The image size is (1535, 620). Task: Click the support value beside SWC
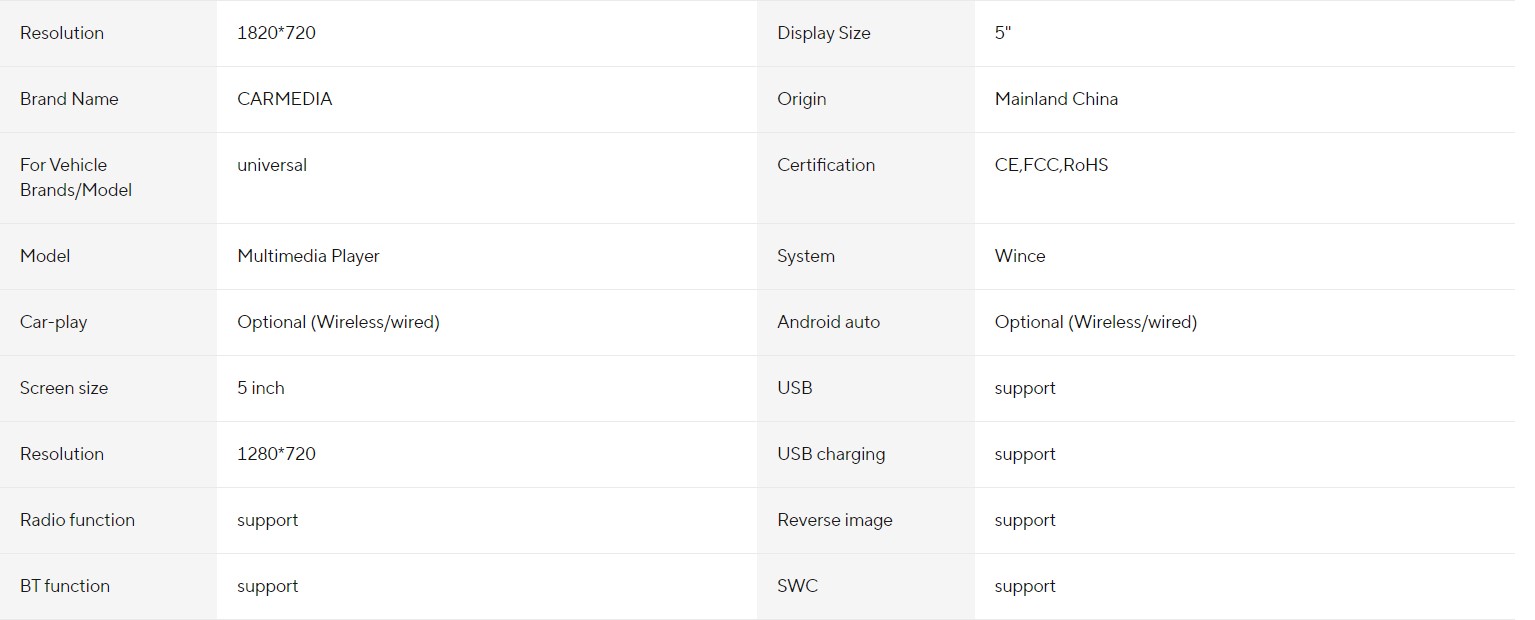(x=1025, y=587)
